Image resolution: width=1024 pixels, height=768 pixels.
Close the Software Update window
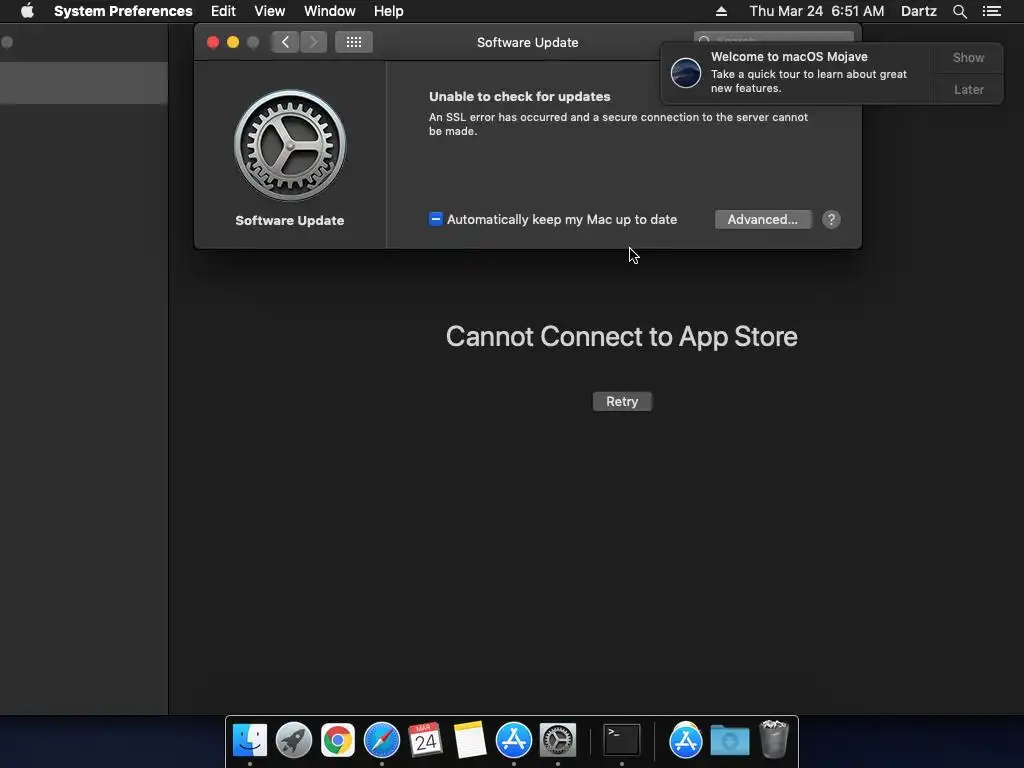coord(213,42)
